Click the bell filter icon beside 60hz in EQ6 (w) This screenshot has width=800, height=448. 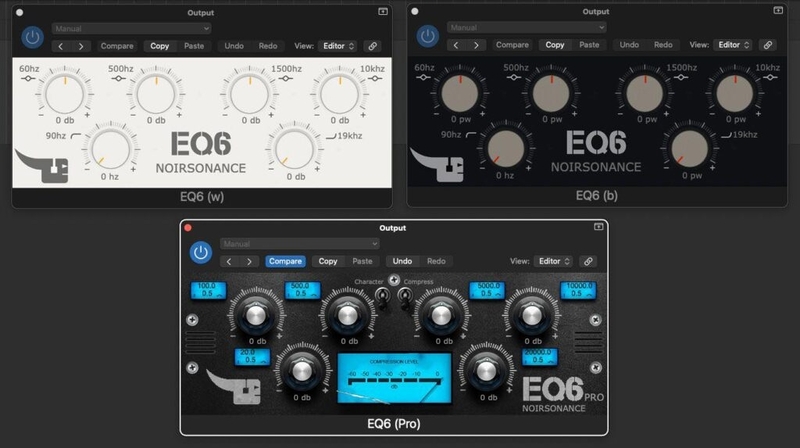coord(29,79)
